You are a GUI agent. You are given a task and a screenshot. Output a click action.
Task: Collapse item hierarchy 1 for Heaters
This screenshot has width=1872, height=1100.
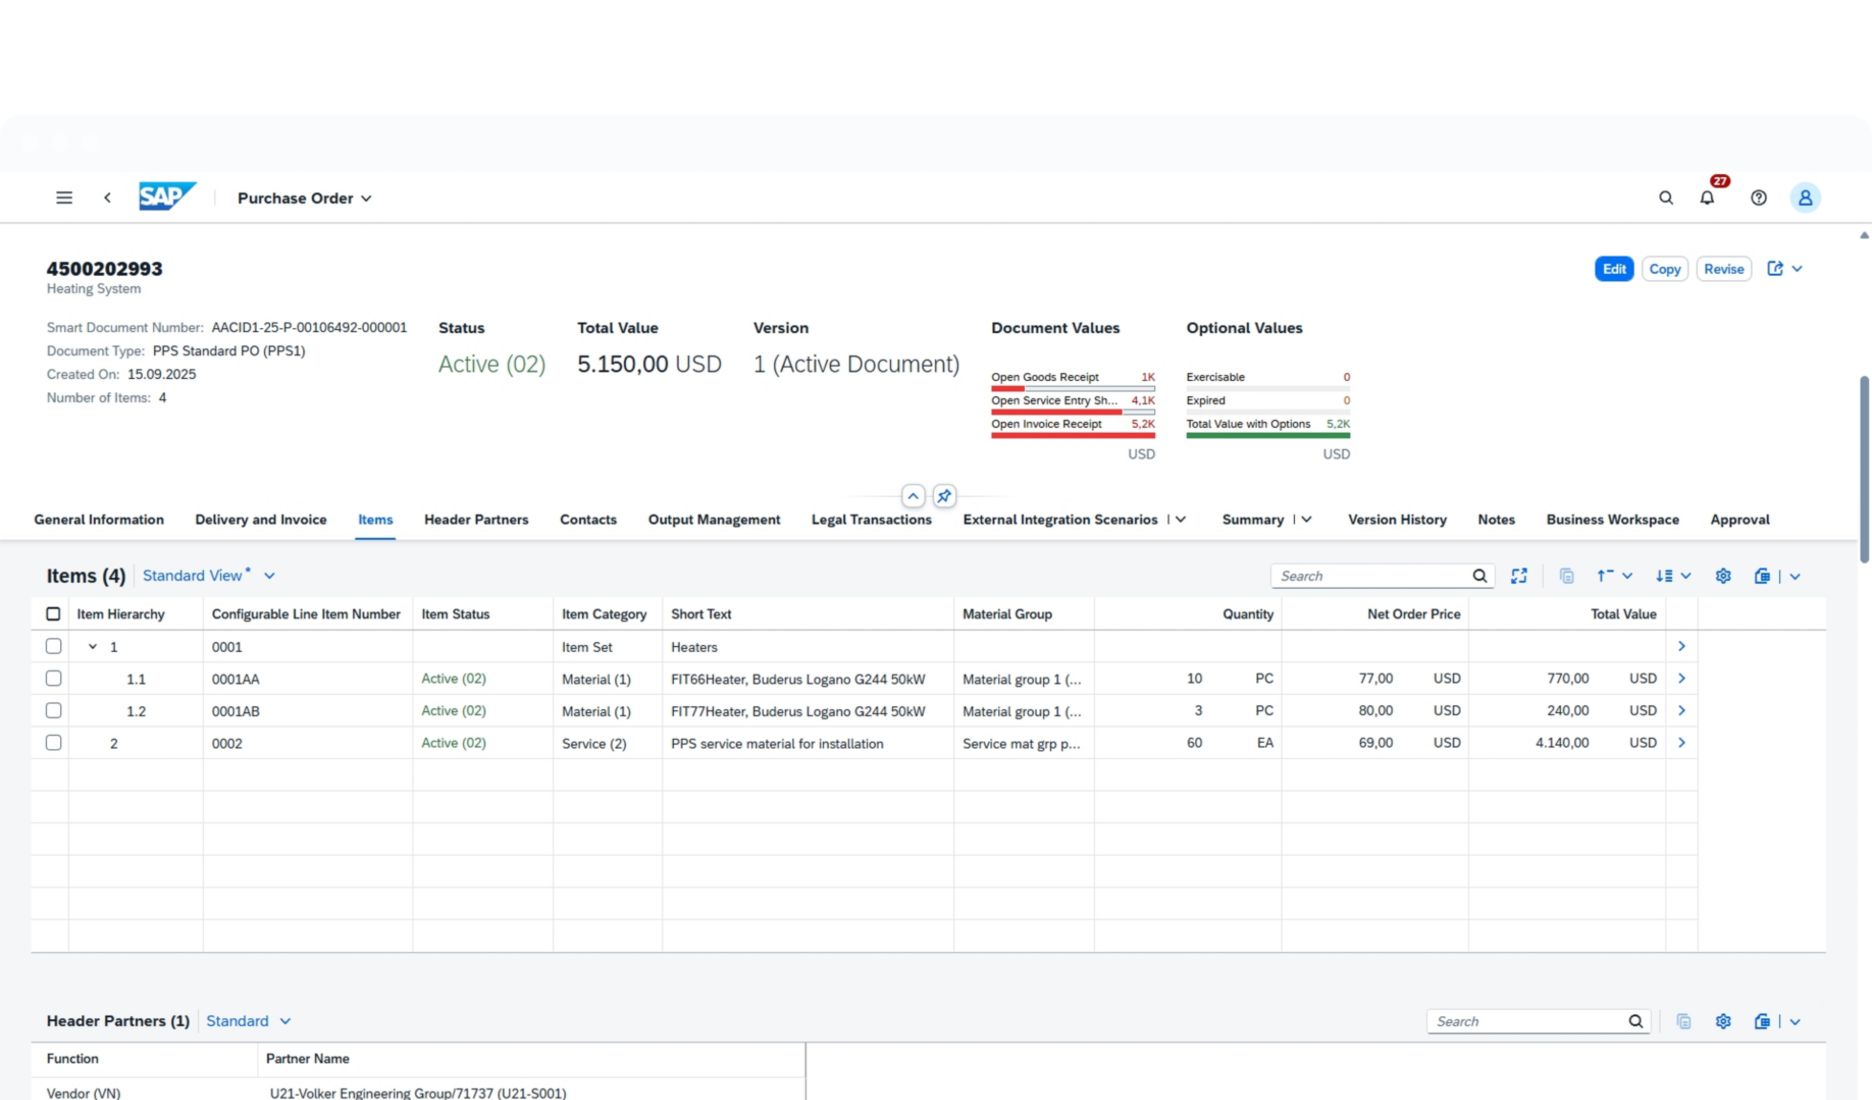[93, 646]
